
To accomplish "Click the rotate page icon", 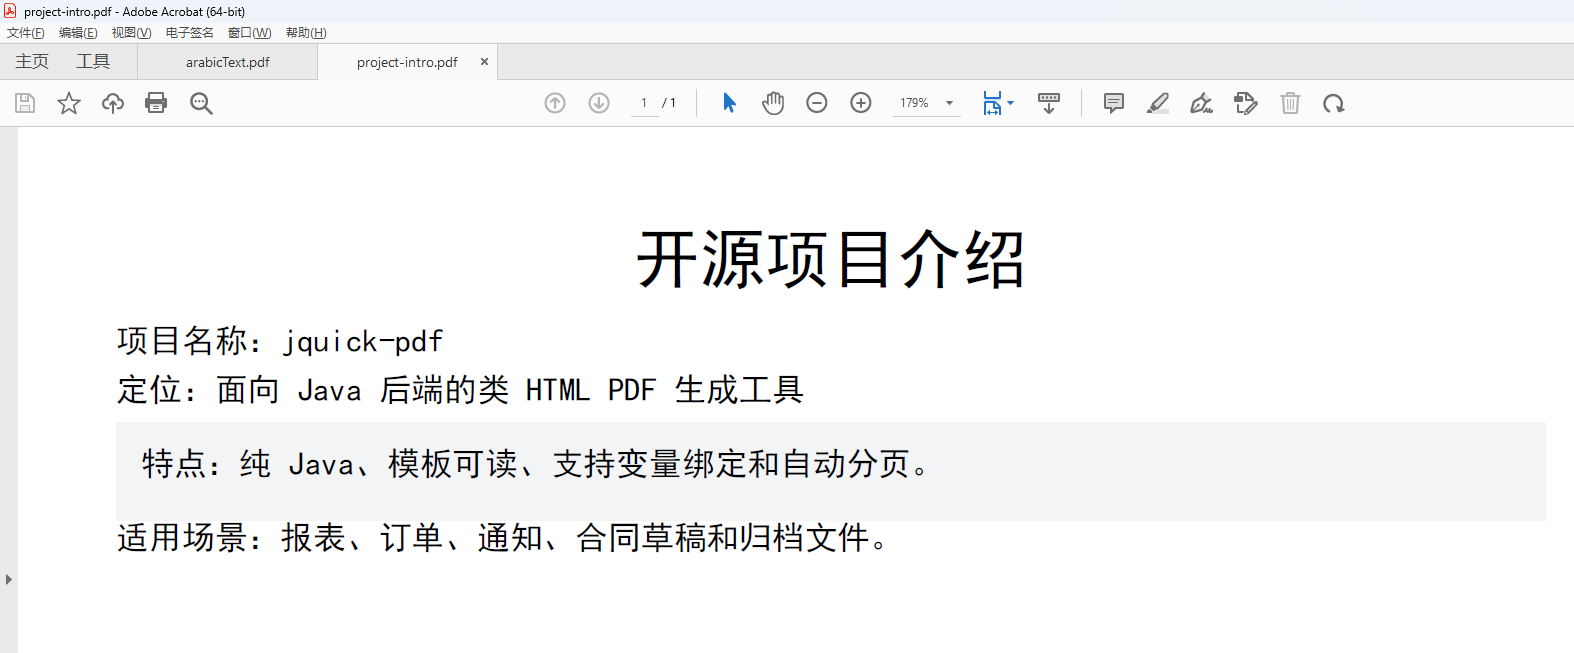I will click(1334, 103).
